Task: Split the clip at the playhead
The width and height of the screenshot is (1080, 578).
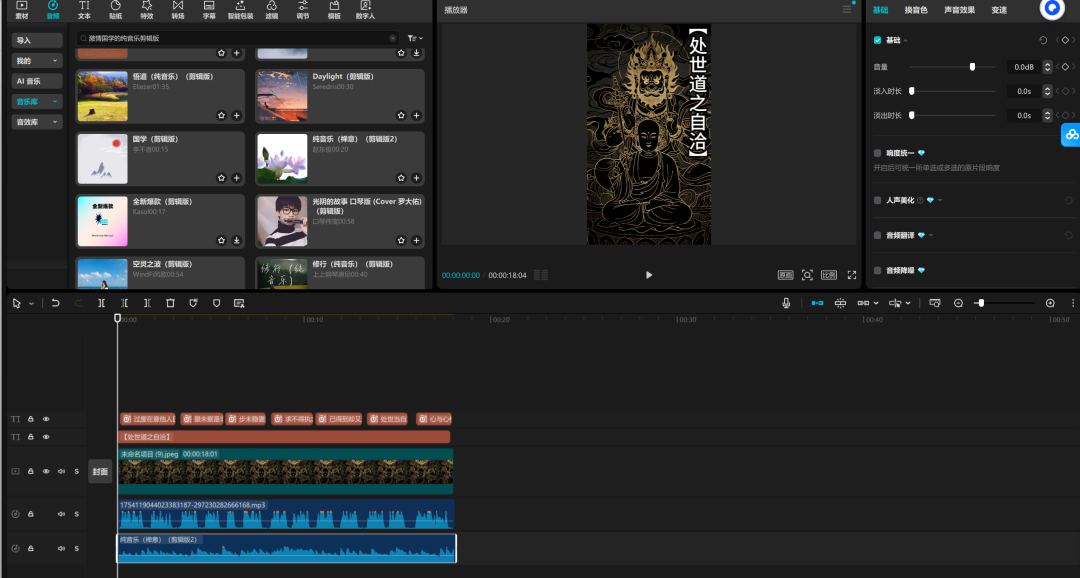Action: [101, 303]
